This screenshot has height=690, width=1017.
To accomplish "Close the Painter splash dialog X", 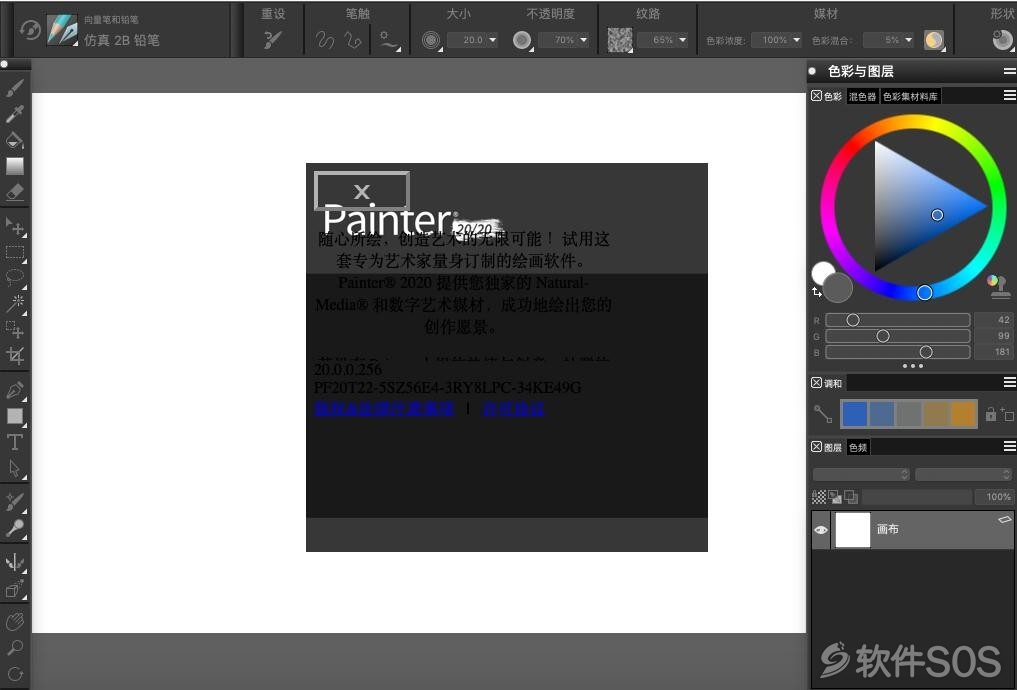I will tap(362, 191).
